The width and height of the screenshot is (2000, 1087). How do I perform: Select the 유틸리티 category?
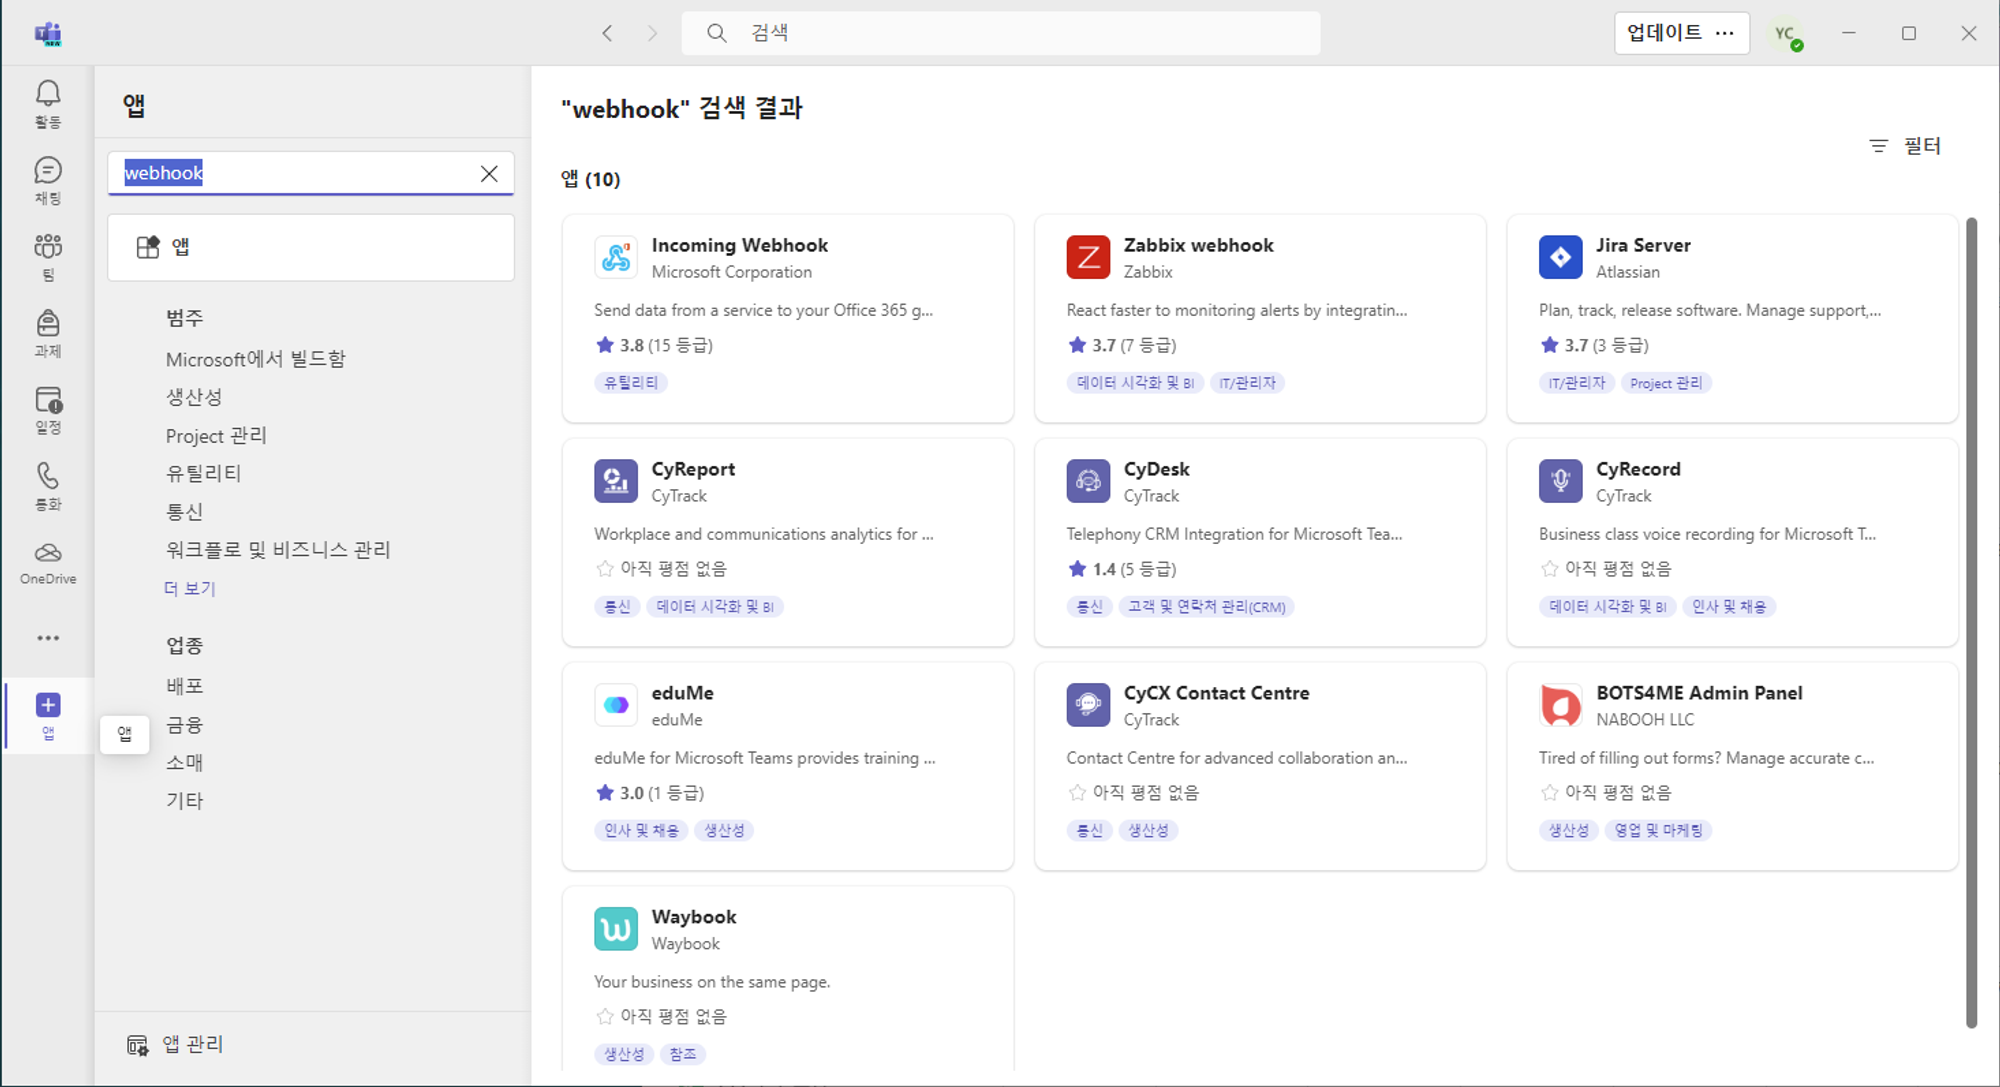203,473
